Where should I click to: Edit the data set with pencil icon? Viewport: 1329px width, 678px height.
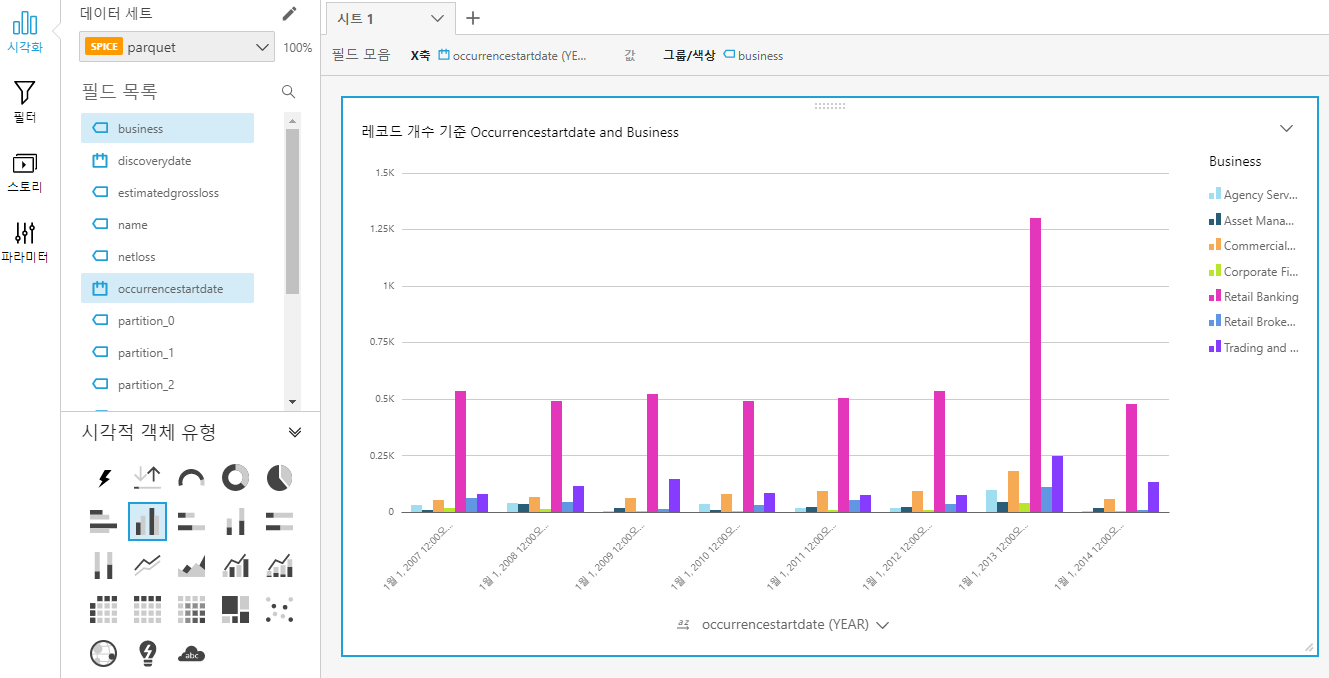click(x=289, y=13)
